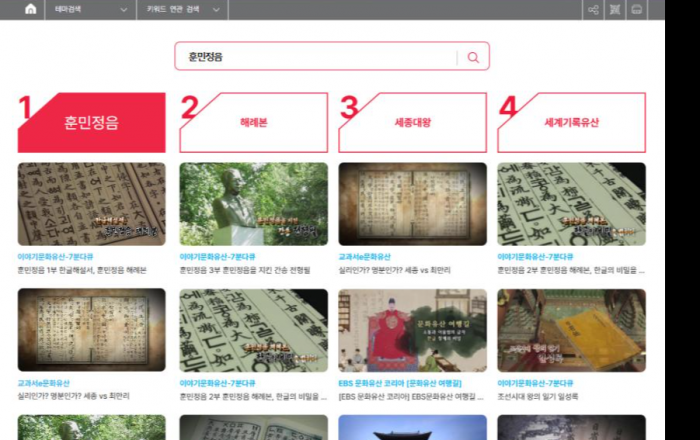The height and width of the screenshot is (440, 700).
Task: Click the print icon in top bar
Action: tap(636, 9)
